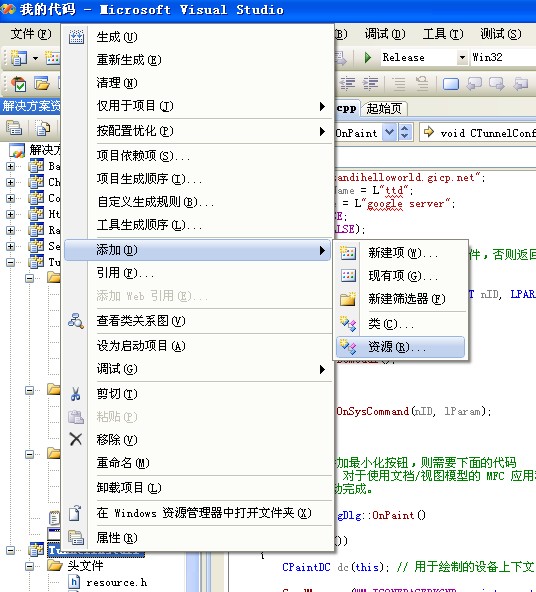Click Win32 platform box

pyautogui.click(x=503, y=57)
